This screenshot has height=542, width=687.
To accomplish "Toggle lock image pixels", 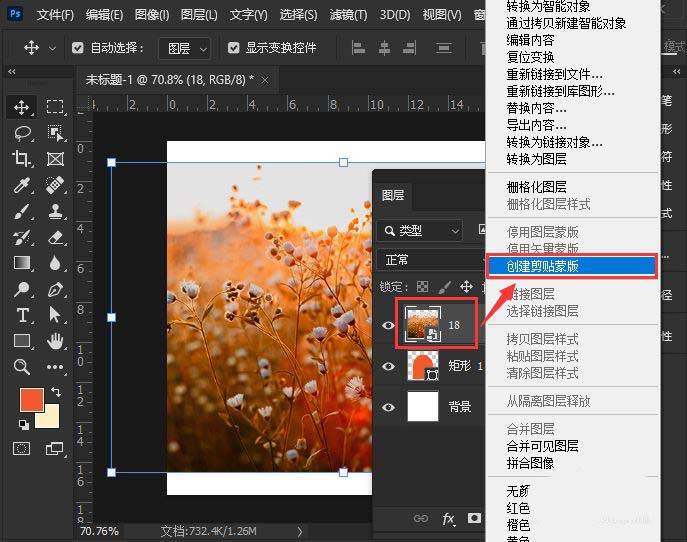I will (x=444, y=287).
